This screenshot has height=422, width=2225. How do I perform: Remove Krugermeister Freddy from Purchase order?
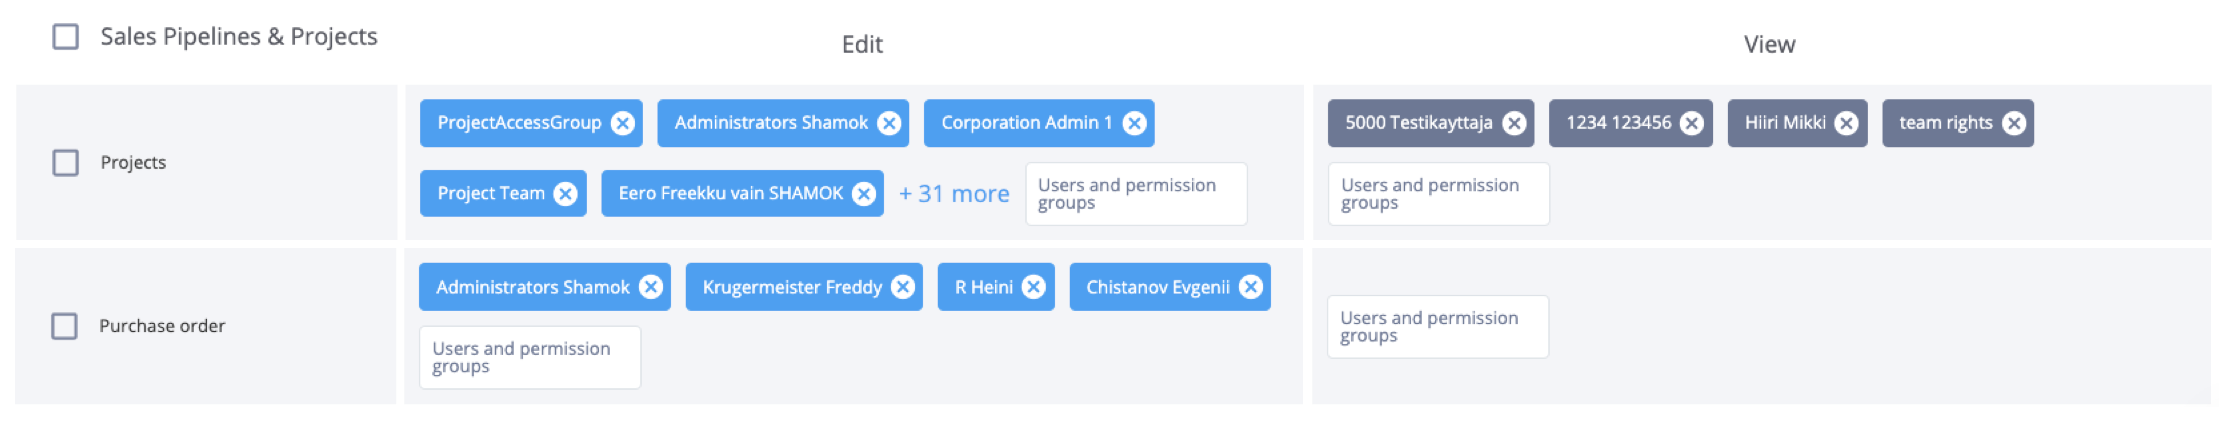tap(903, 287)
